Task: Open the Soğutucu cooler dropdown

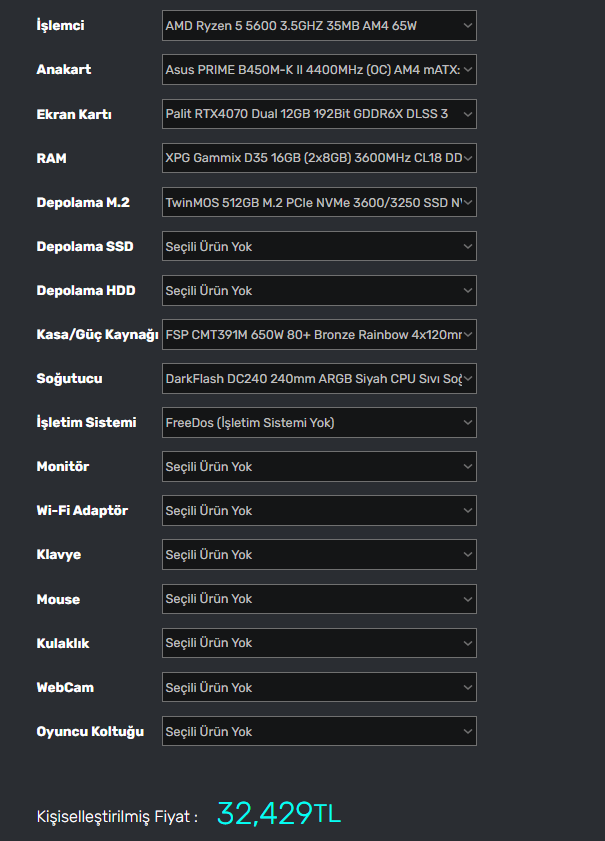Action: pos(318,378)
